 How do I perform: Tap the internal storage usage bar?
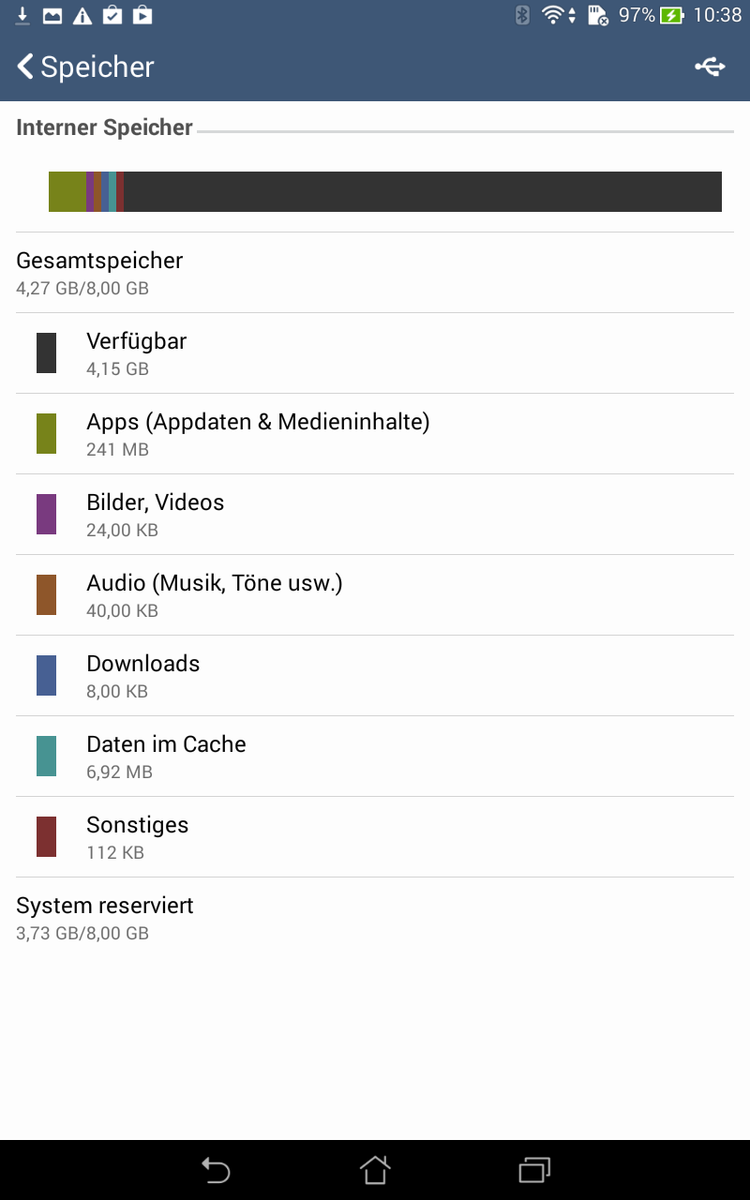tap(385, 191)
